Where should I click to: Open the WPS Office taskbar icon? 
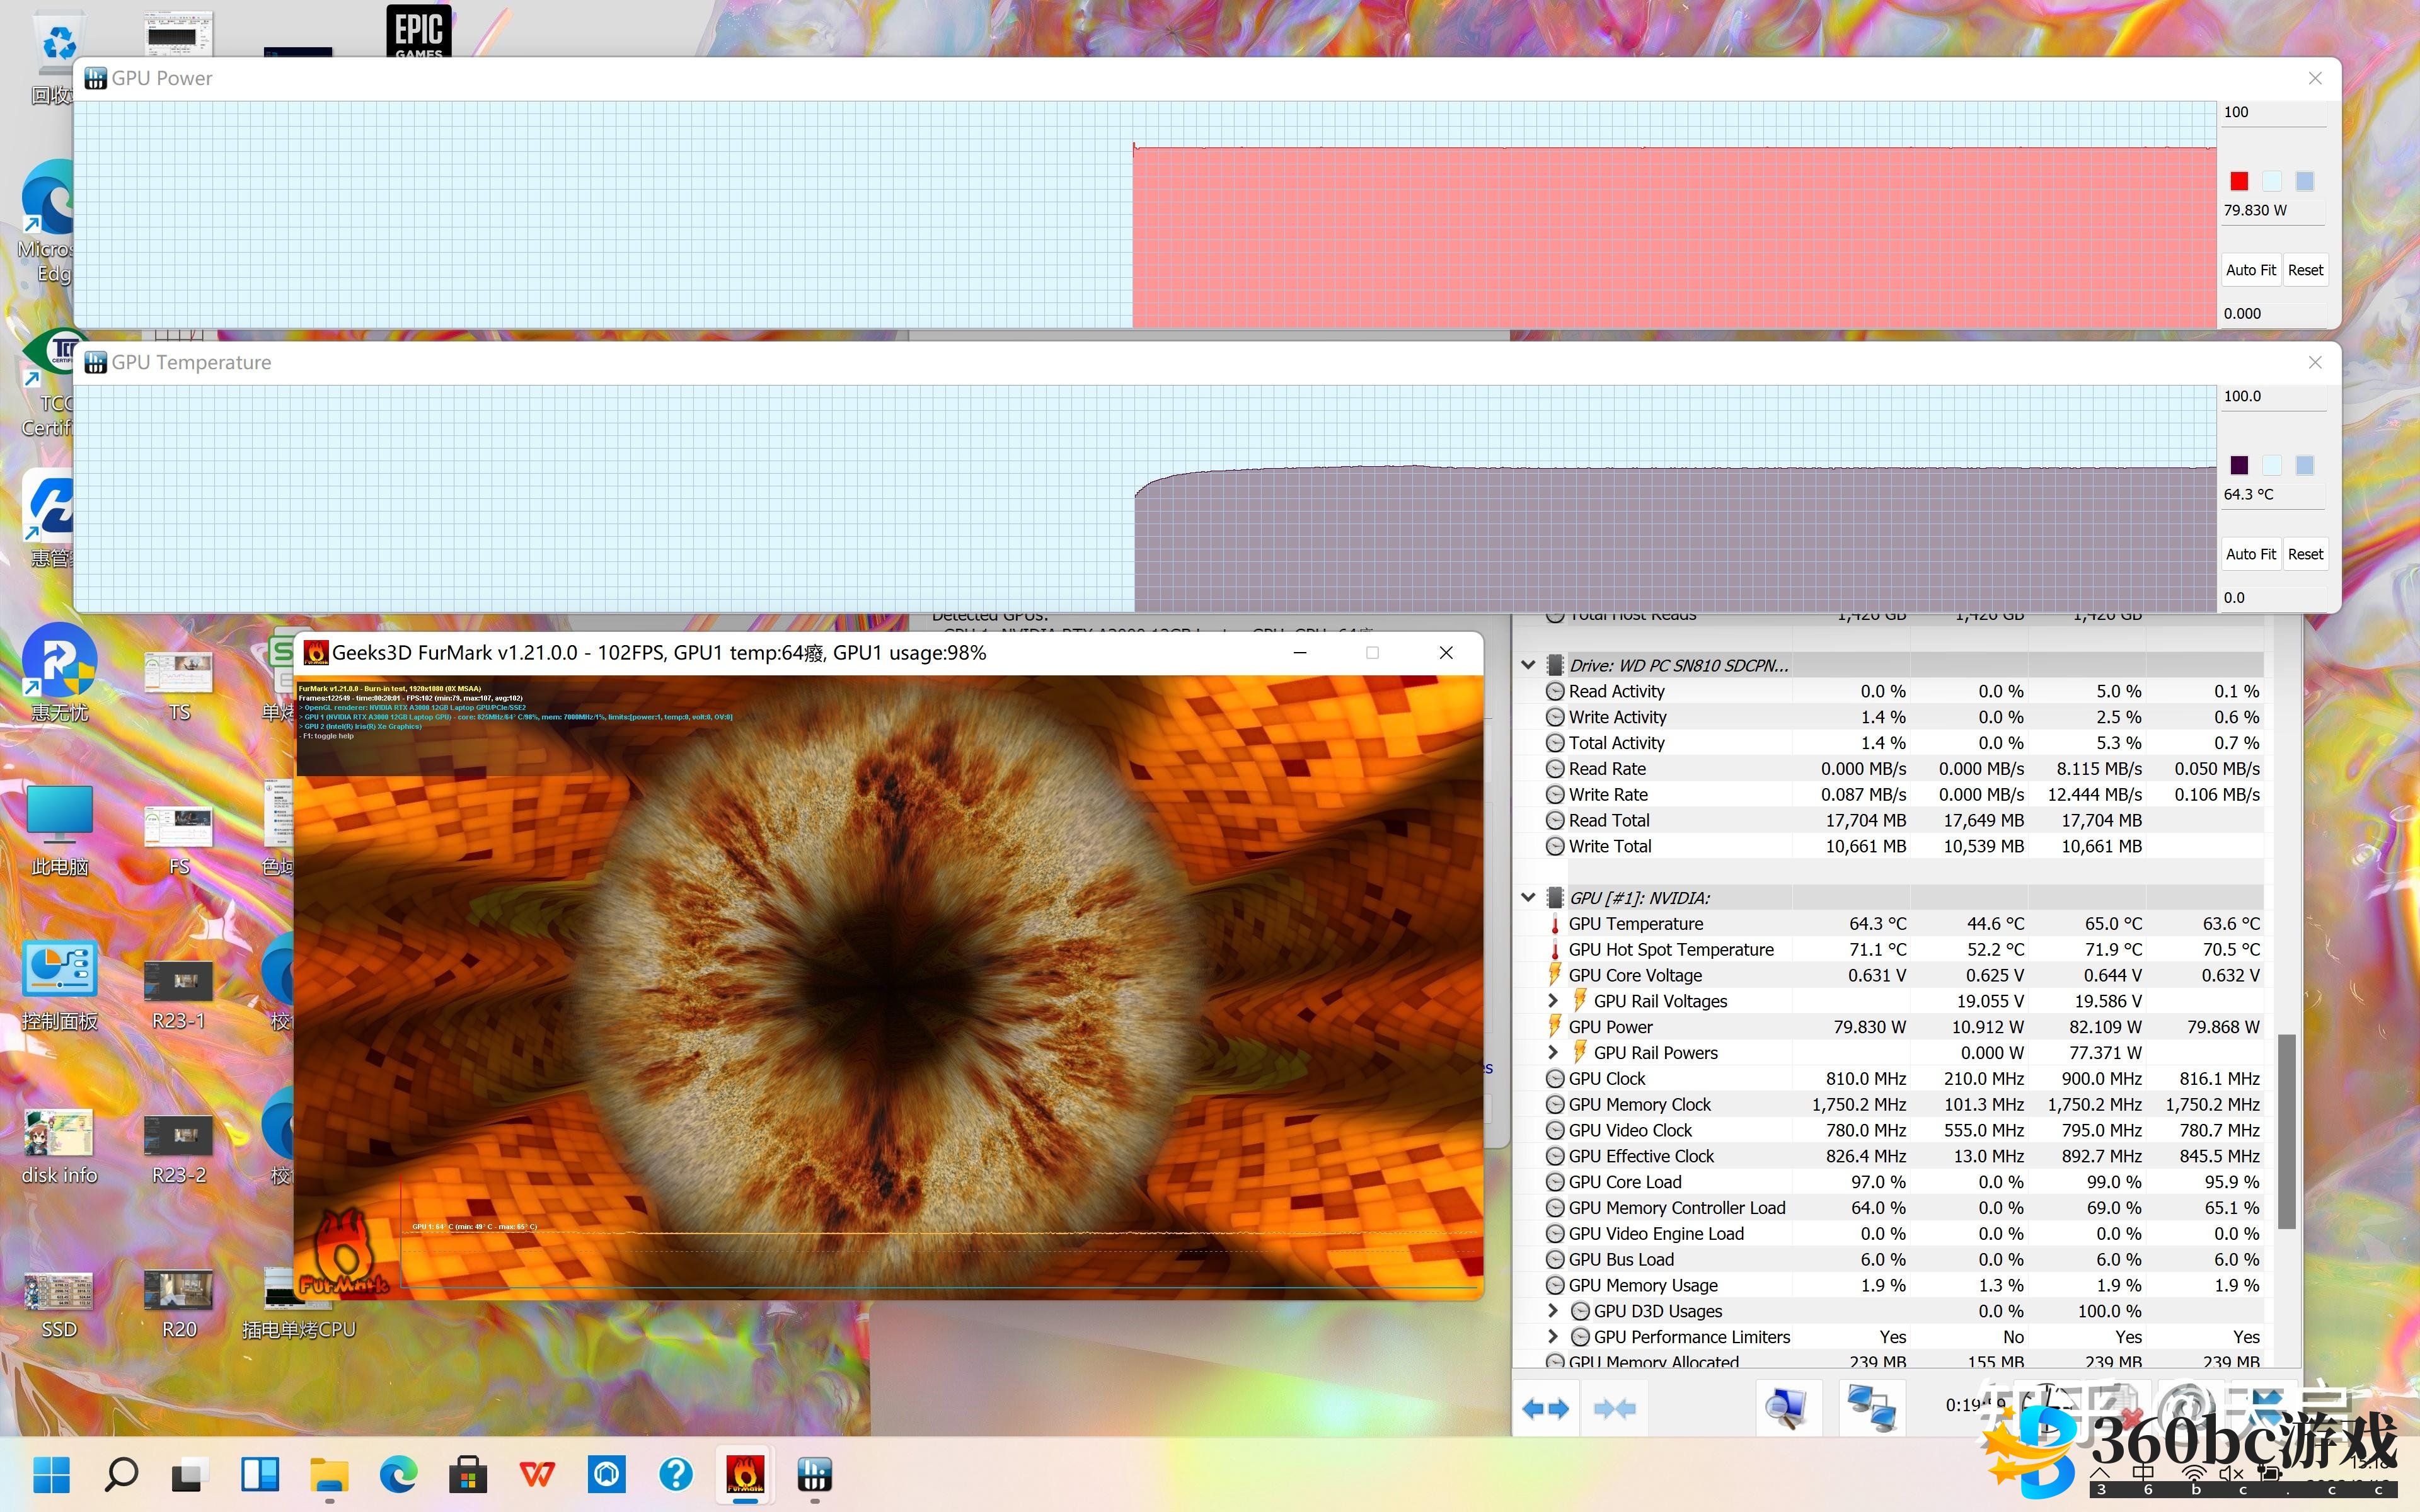[537, 1474]
